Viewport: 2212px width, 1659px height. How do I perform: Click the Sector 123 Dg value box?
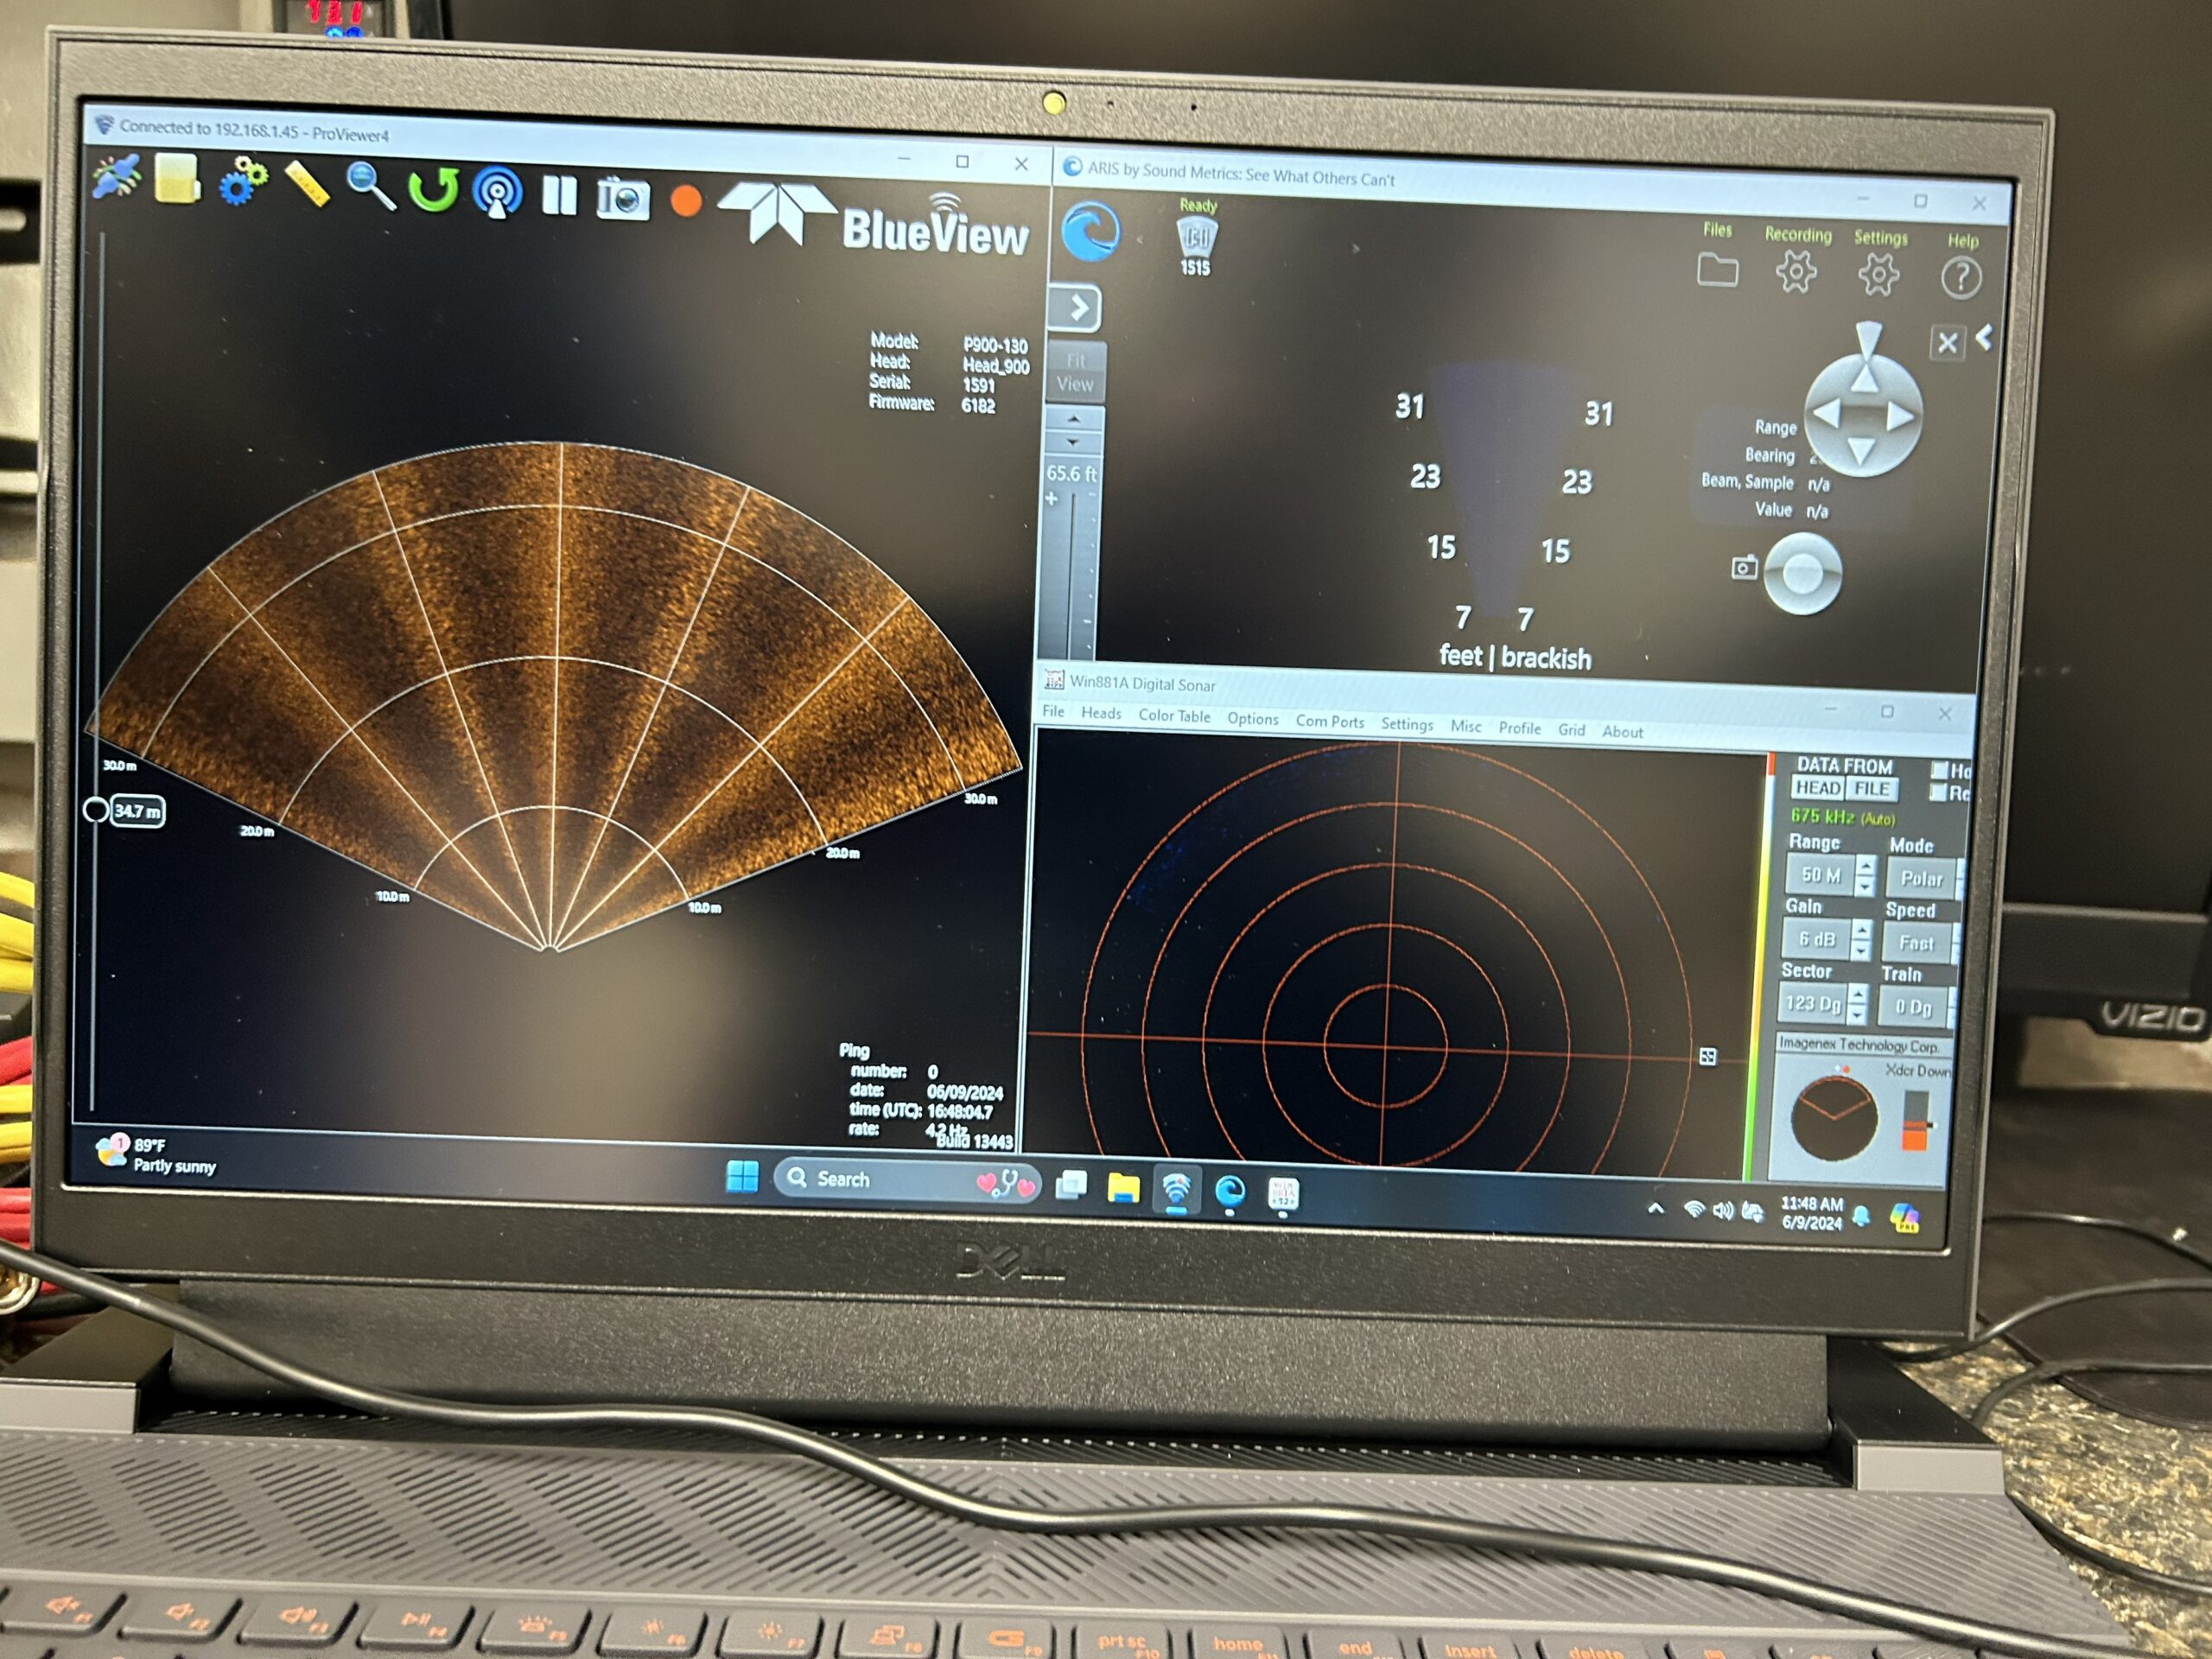click(1813, 1003)
